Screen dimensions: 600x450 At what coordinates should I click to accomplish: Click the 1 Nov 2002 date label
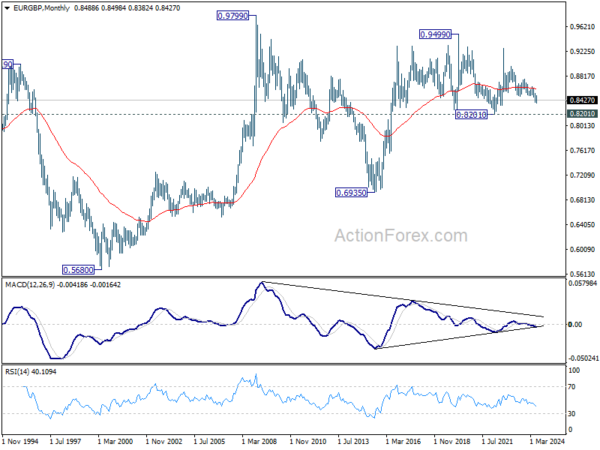click(164, 442)
